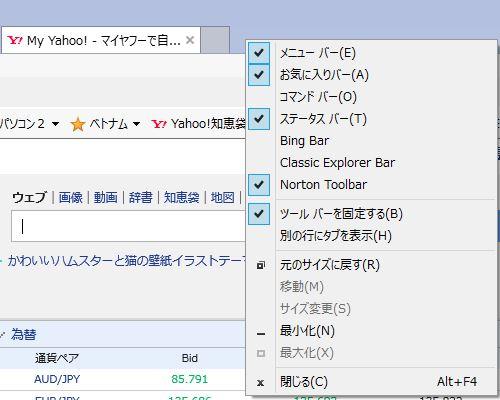
Task: Click the Yahoo icon beside Yahoo!知恵袋
Action: [x=159, y=124]
